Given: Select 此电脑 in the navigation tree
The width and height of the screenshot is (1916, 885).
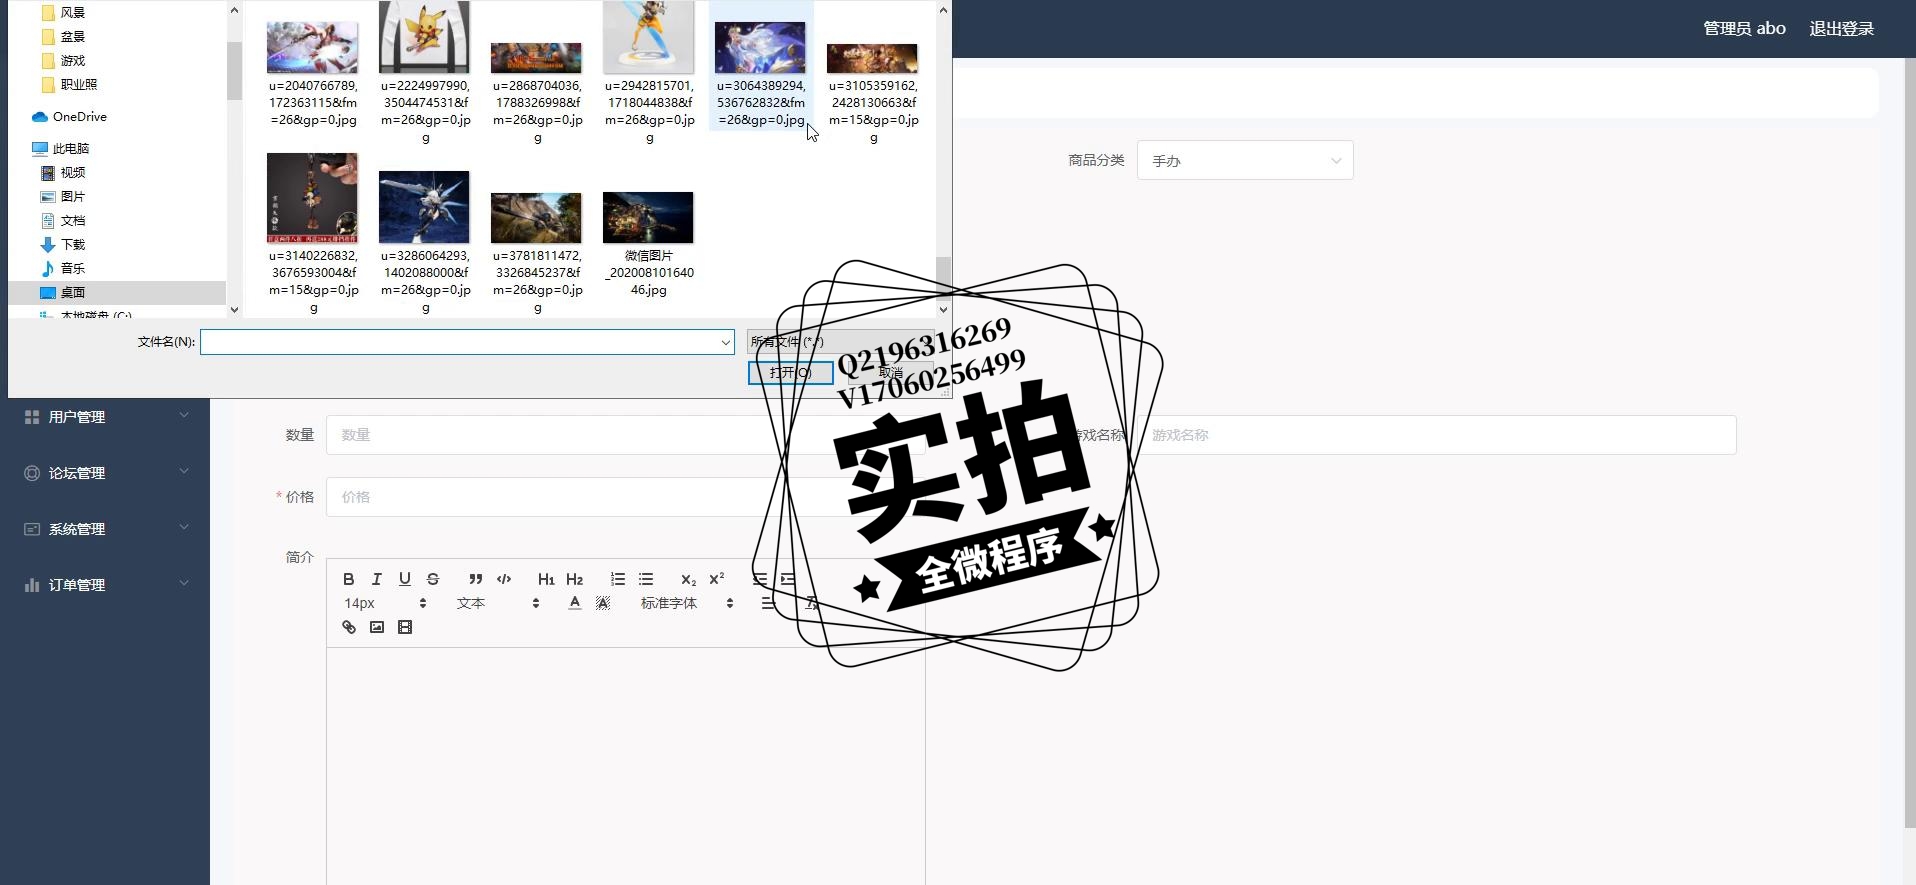Looking at the screenshot, I should [61, 148].
